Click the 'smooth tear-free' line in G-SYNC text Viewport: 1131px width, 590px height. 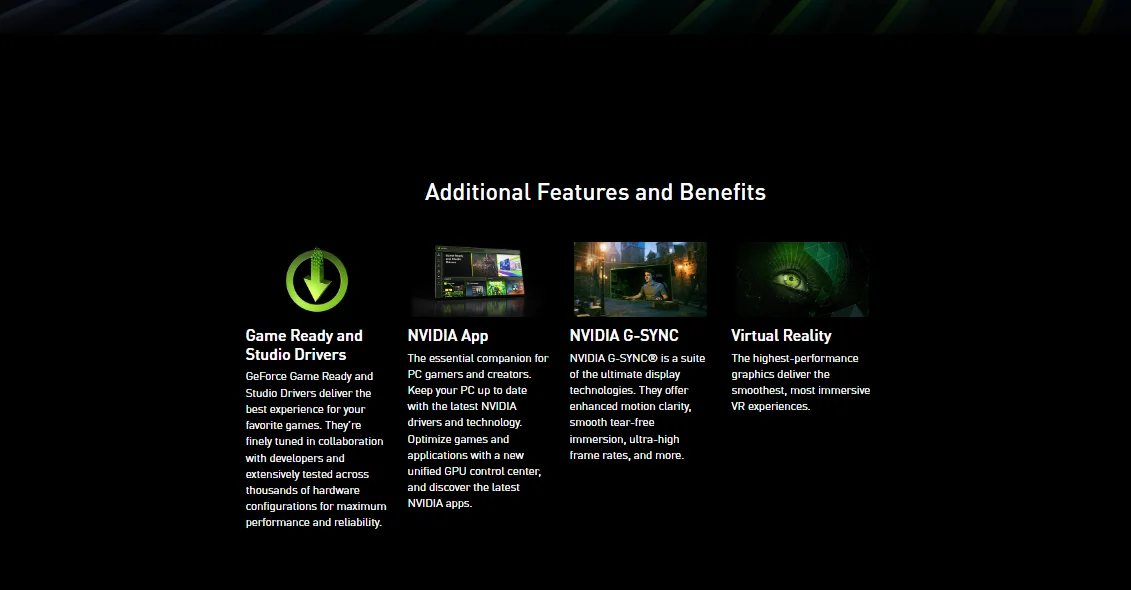(x=612, y=423)
